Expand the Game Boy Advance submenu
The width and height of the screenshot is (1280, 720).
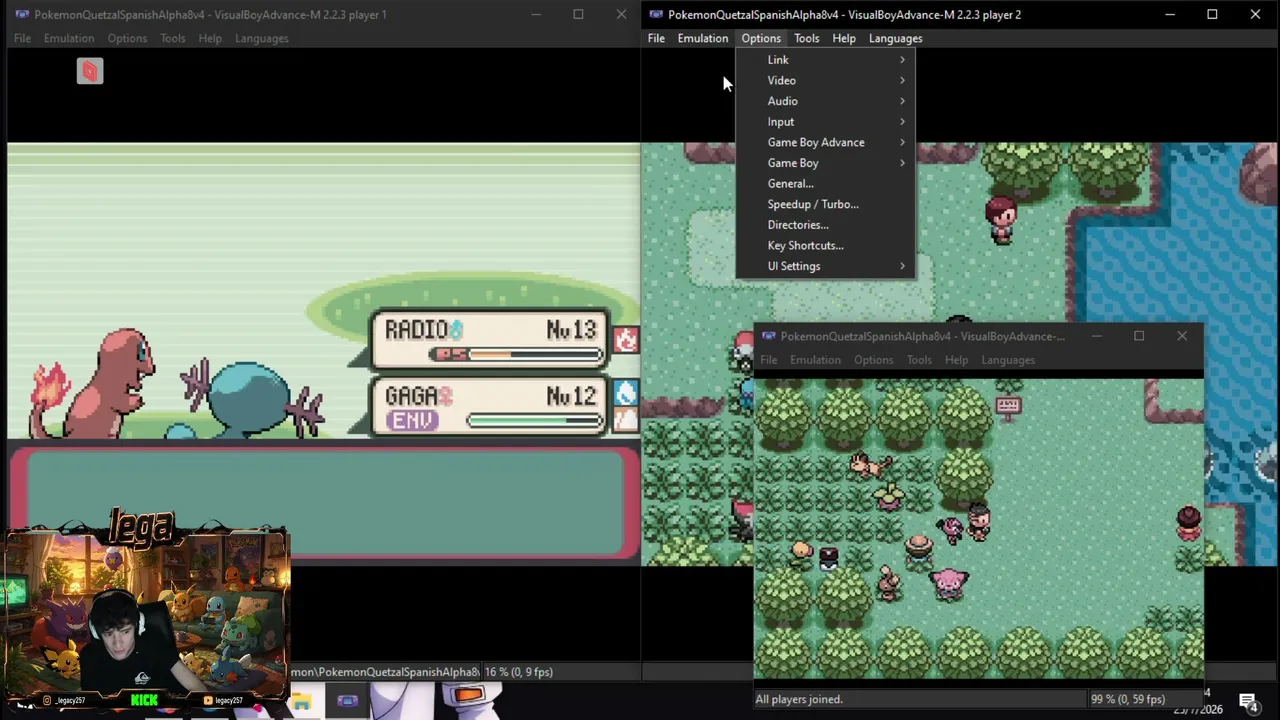pos(825,142)
